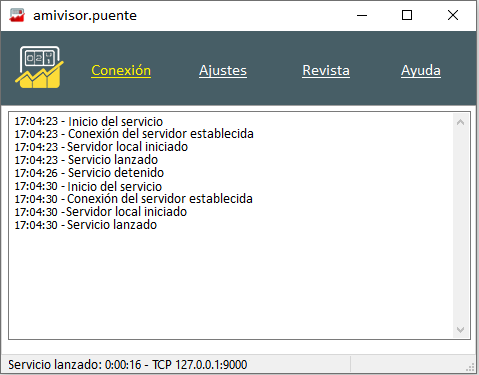
Task: Click status bar text 'Servicio lanzado: 0:00:16'
Action: pyautogui.click(x=75, y=365)
